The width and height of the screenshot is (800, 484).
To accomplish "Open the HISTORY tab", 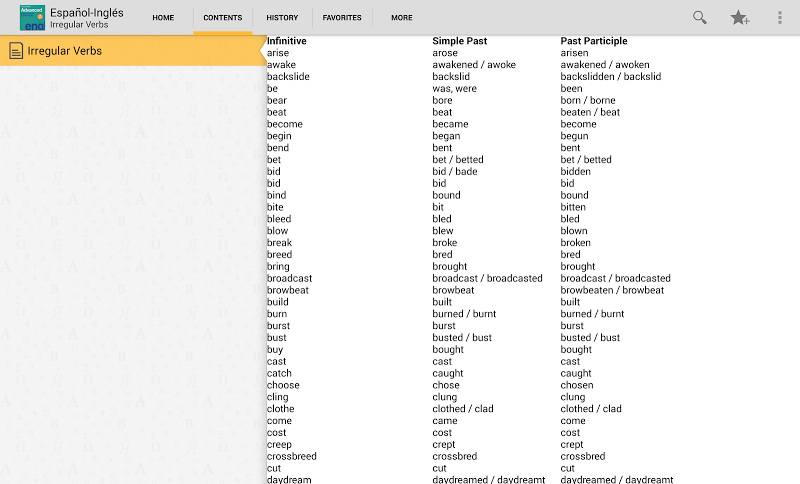I will (x=282, y=17).
